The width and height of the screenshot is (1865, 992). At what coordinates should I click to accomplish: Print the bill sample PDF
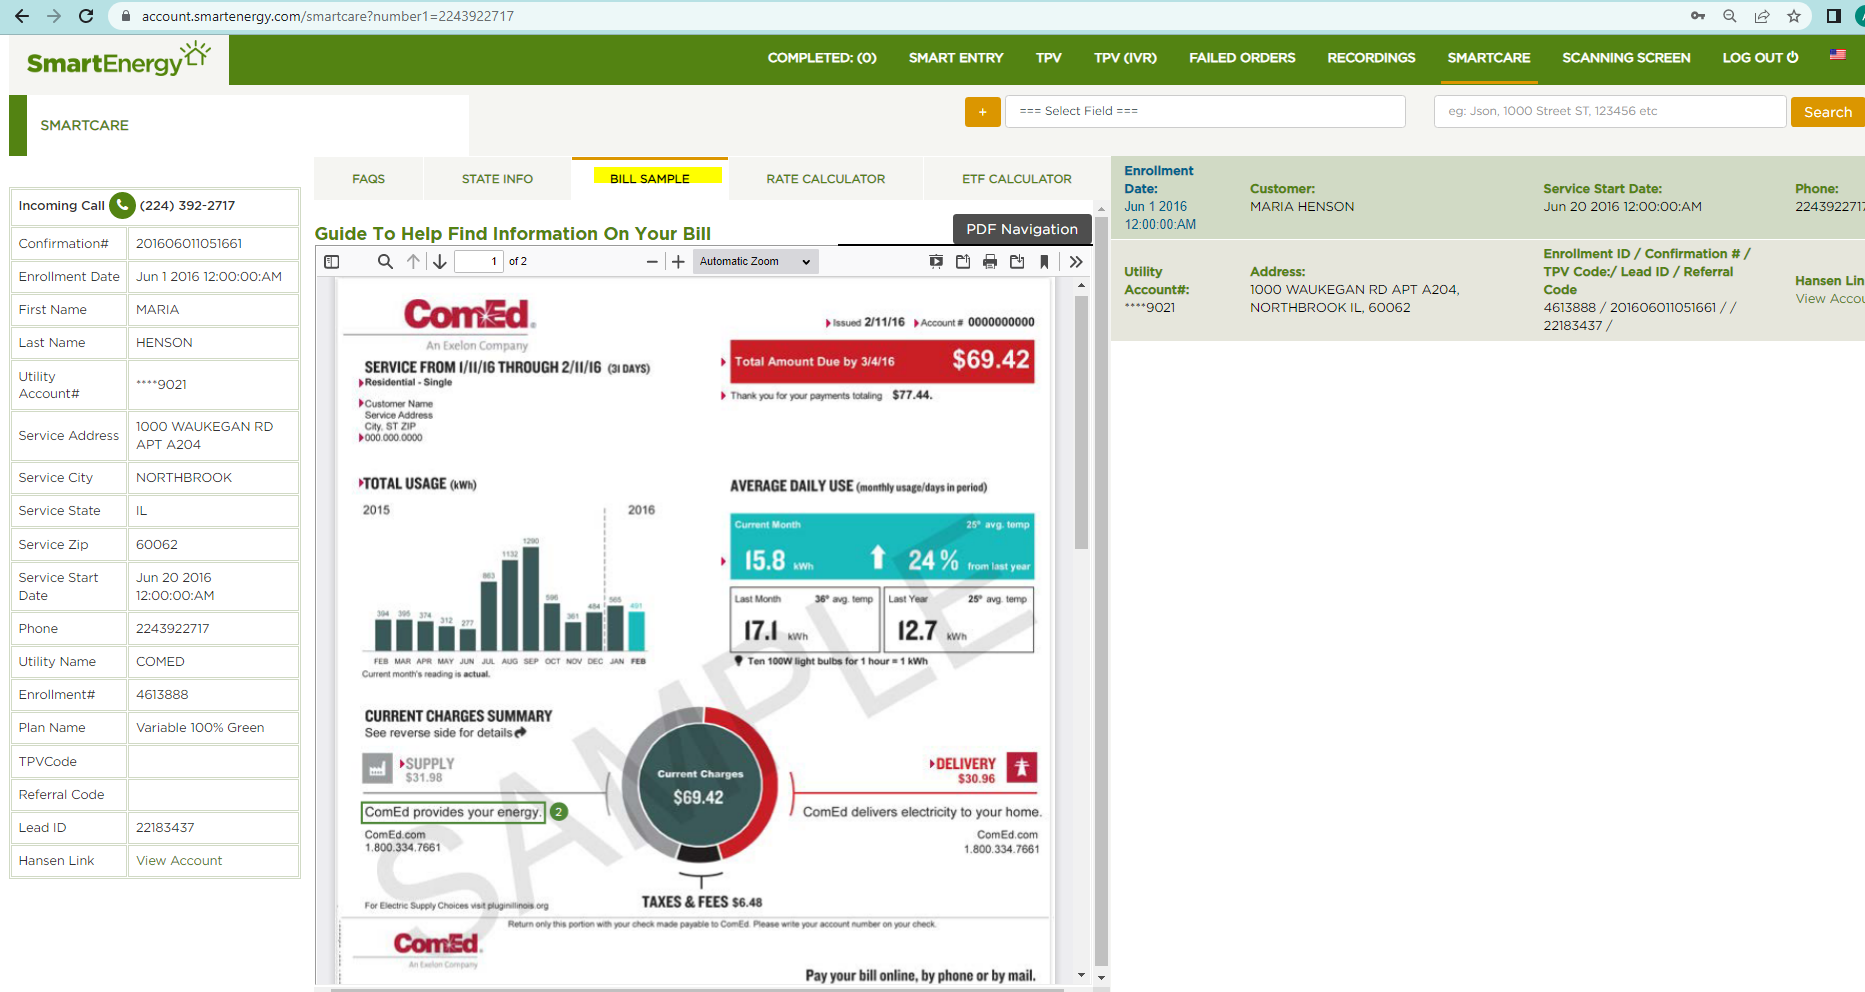(x=990, y=262)
